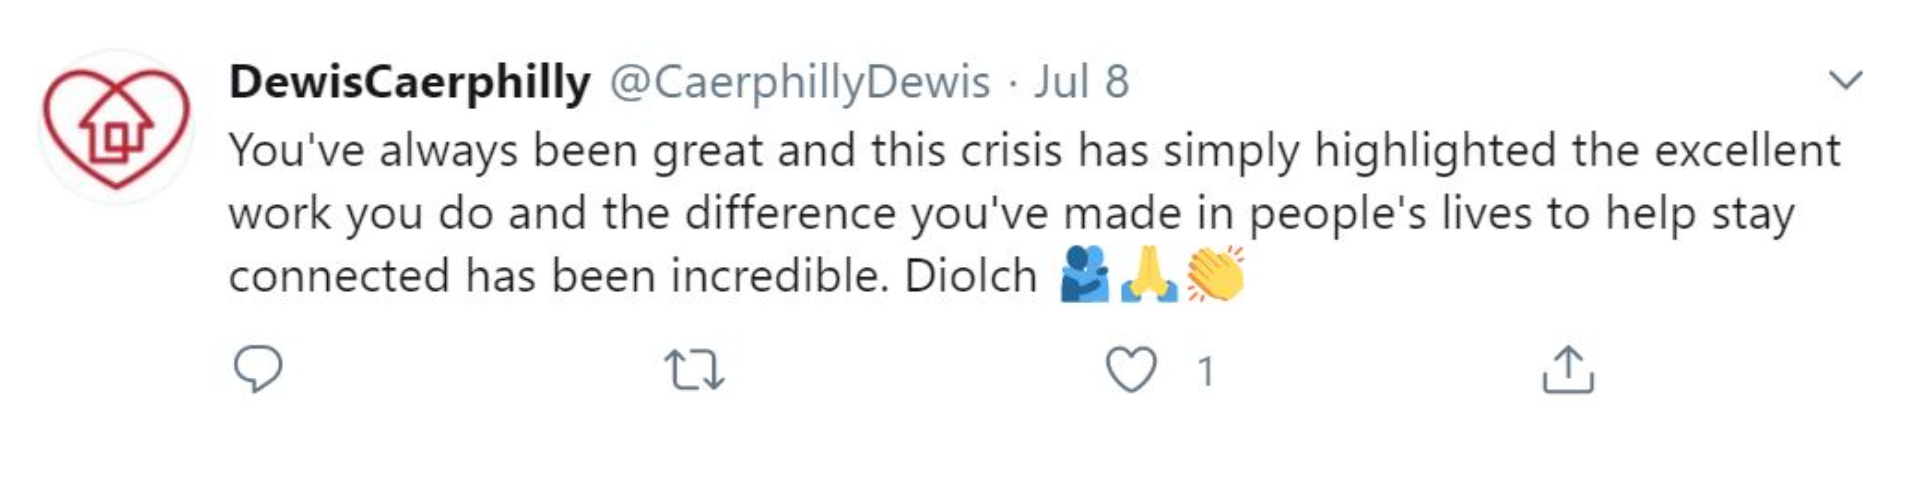Open the share tweet upload icon

point(1567,369)
